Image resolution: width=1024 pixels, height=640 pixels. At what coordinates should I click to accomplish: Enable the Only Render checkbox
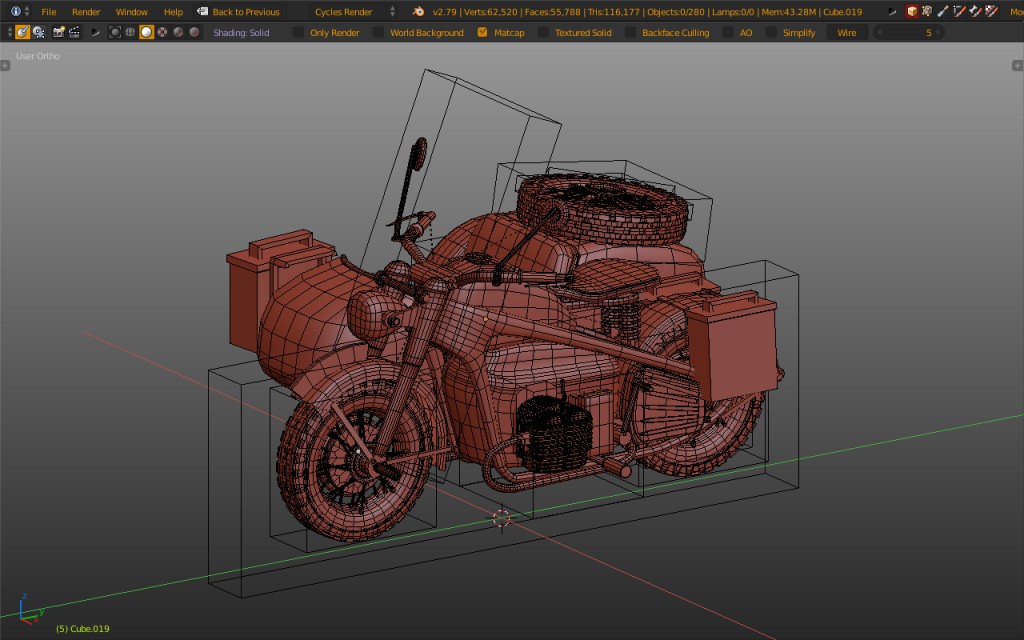(x=298, y=32)
